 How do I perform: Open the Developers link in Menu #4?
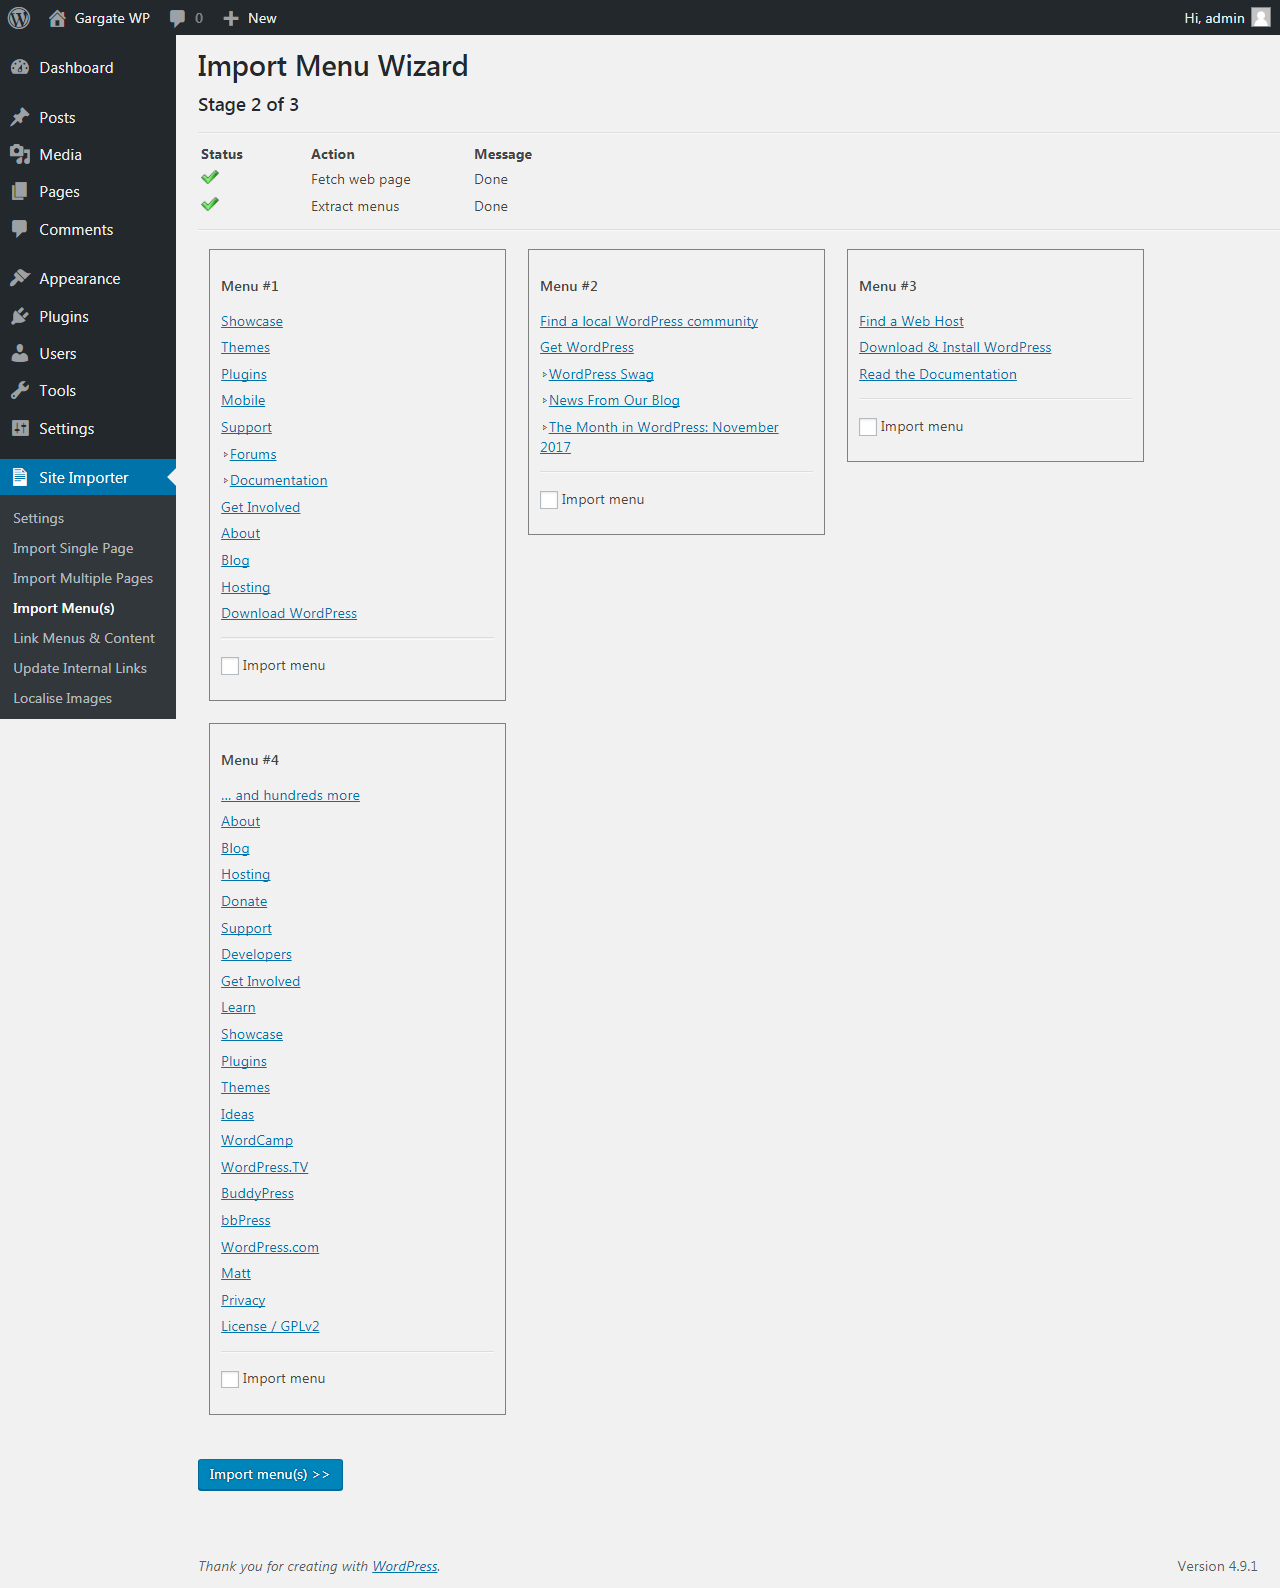256,954
